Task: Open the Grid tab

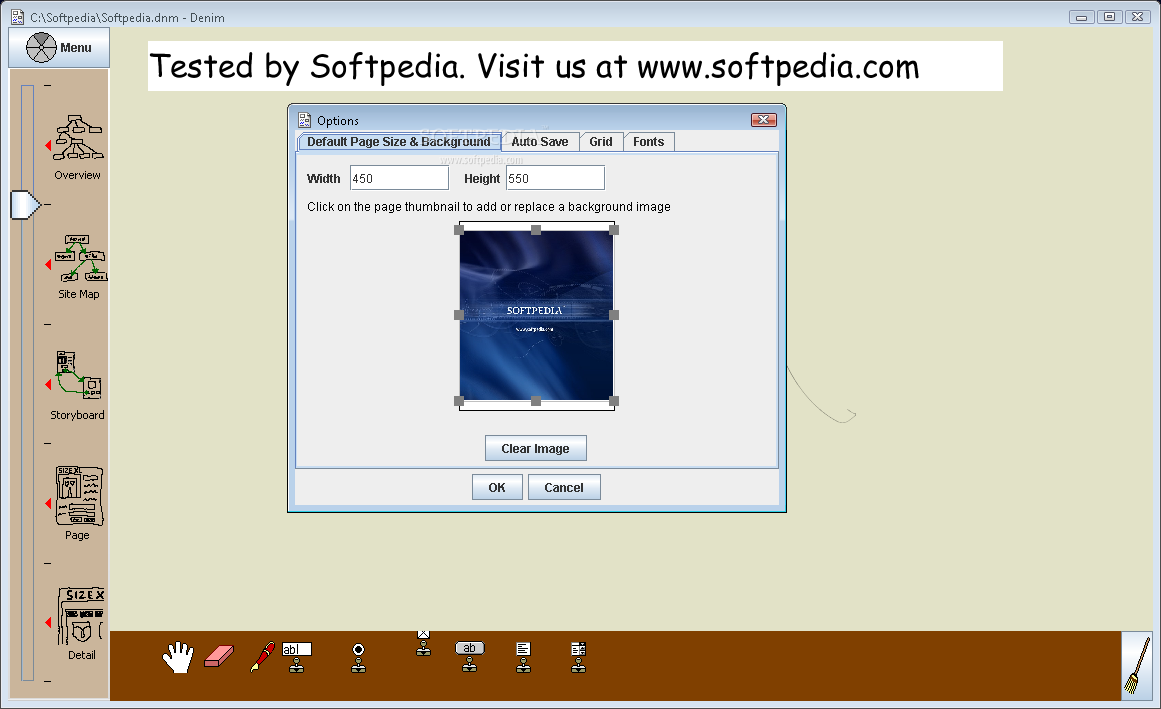Action: [x=600, y=141]
